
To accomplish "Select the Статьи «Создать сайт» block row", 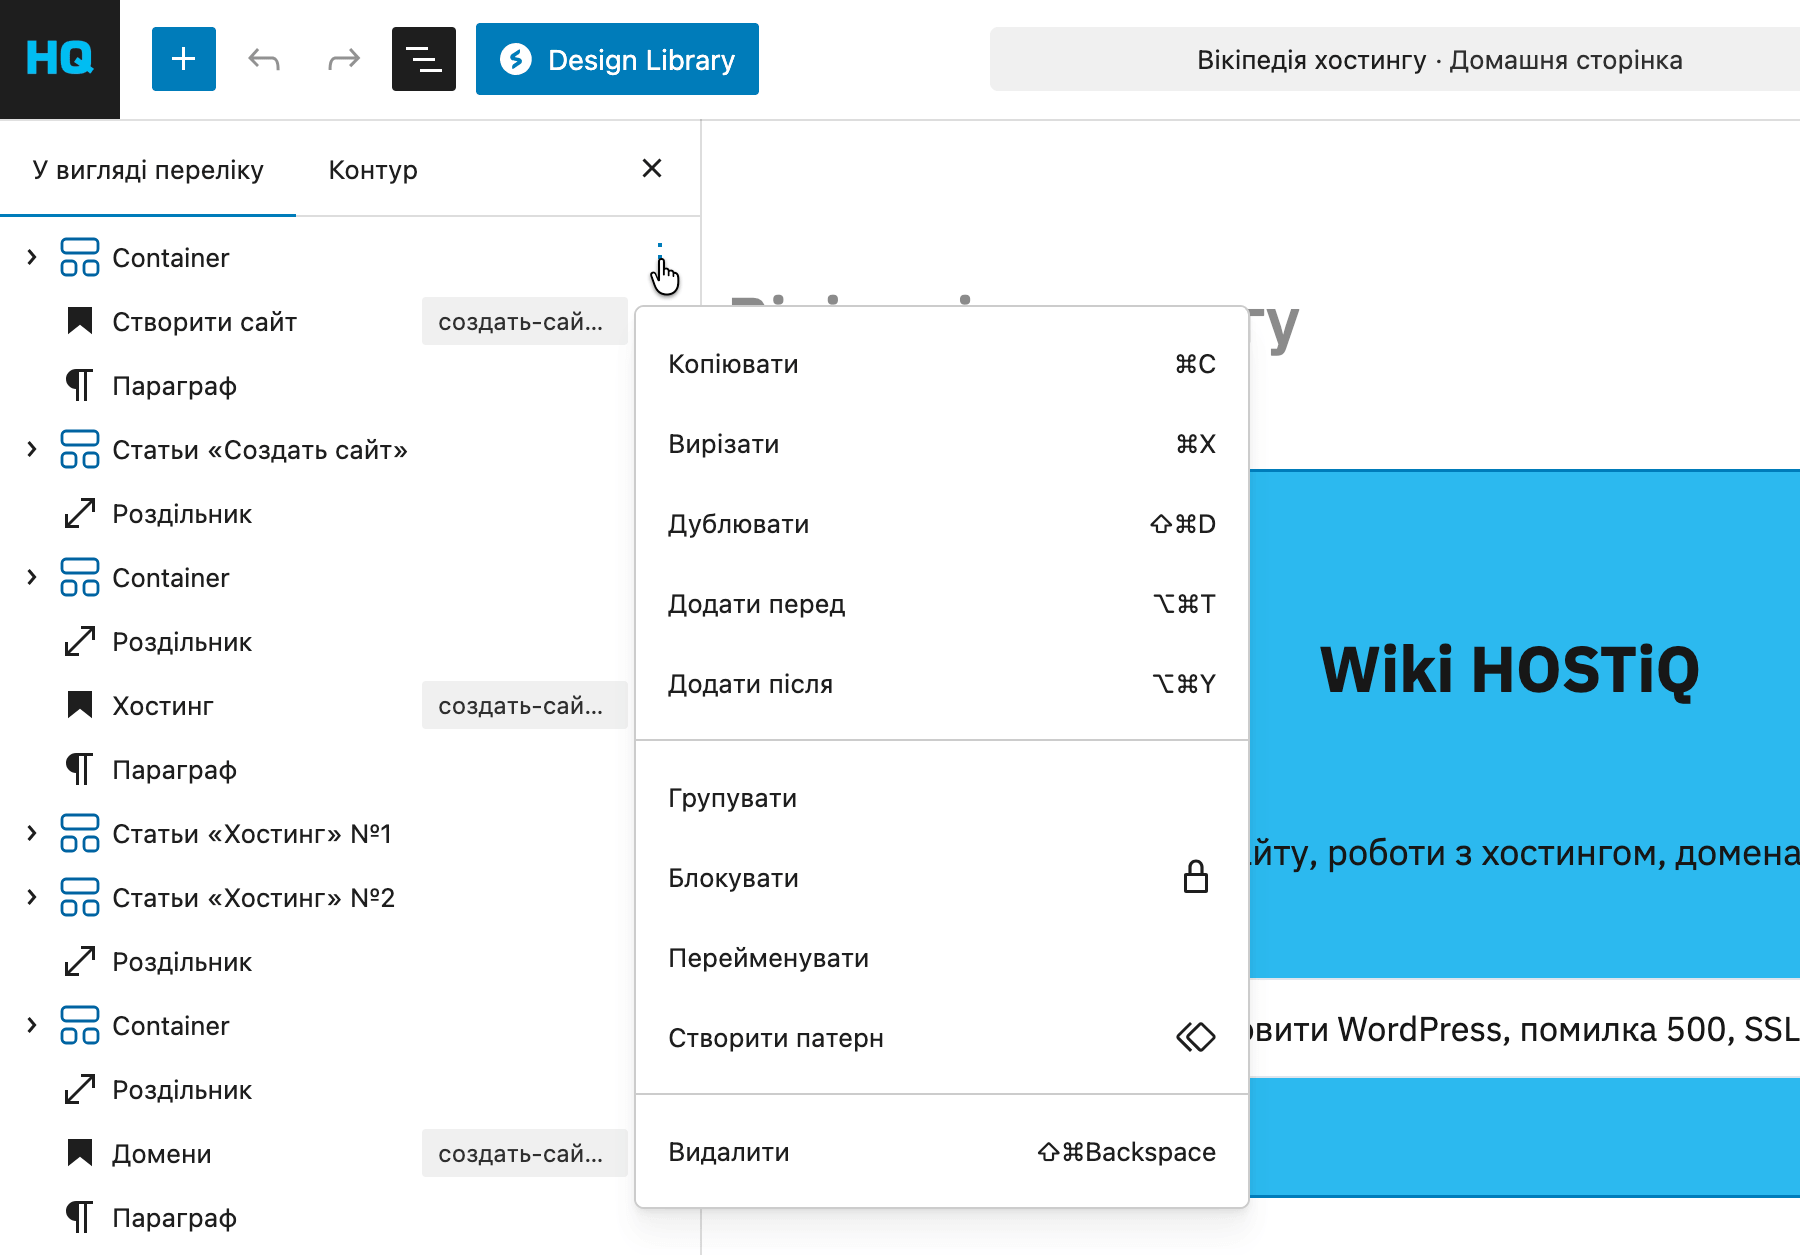I will click(x=260, y=450).
